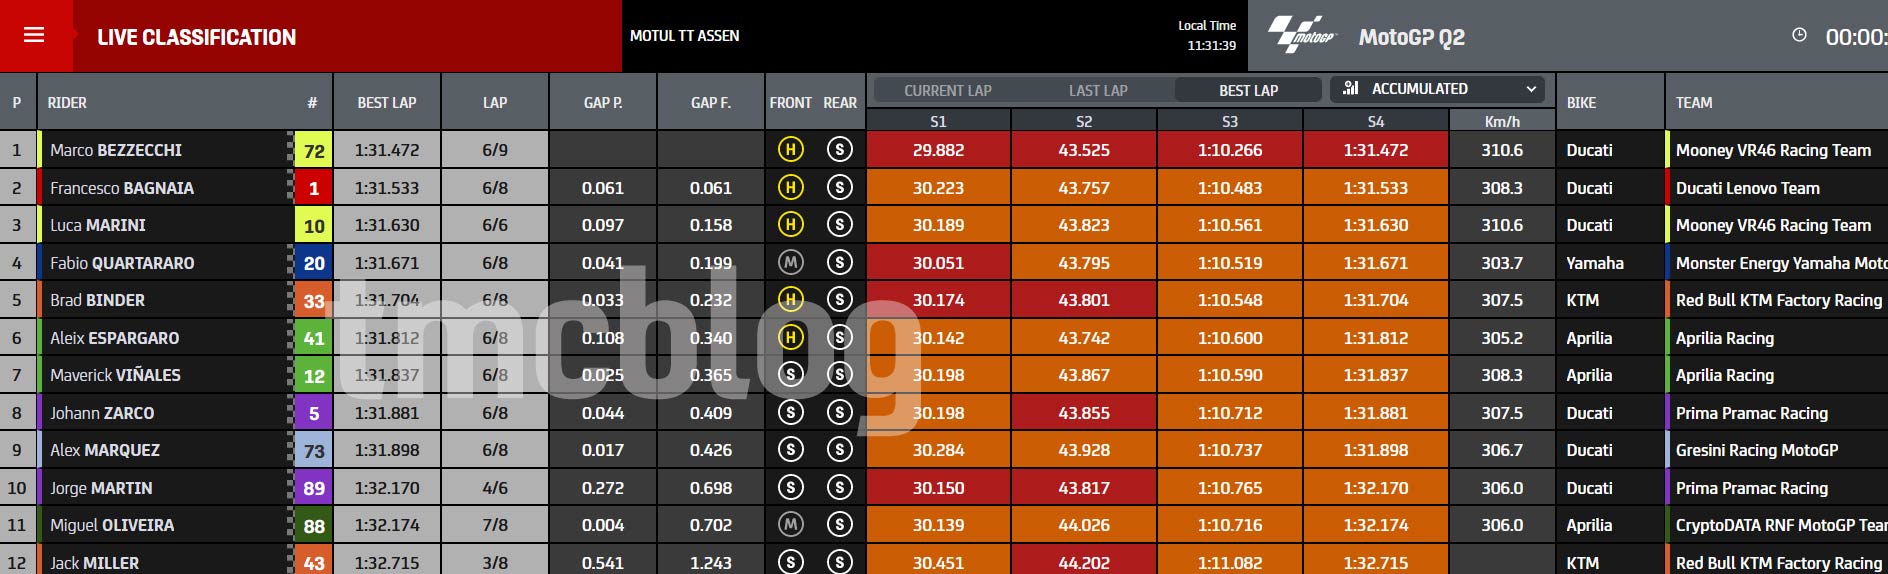Viewport: 1888px width, 574px height.
Task: Click Bagnaia's soft rear tyre icon
Action: [840, 187]
